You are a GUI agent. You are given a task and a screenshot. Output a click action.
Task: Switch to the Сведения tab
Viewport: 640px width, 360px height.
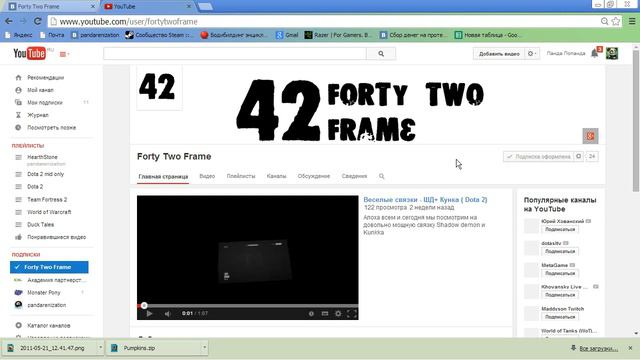354,176
